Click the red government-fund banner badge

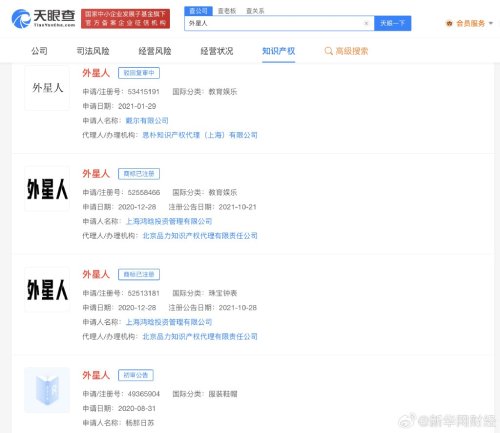coord(125,19)
